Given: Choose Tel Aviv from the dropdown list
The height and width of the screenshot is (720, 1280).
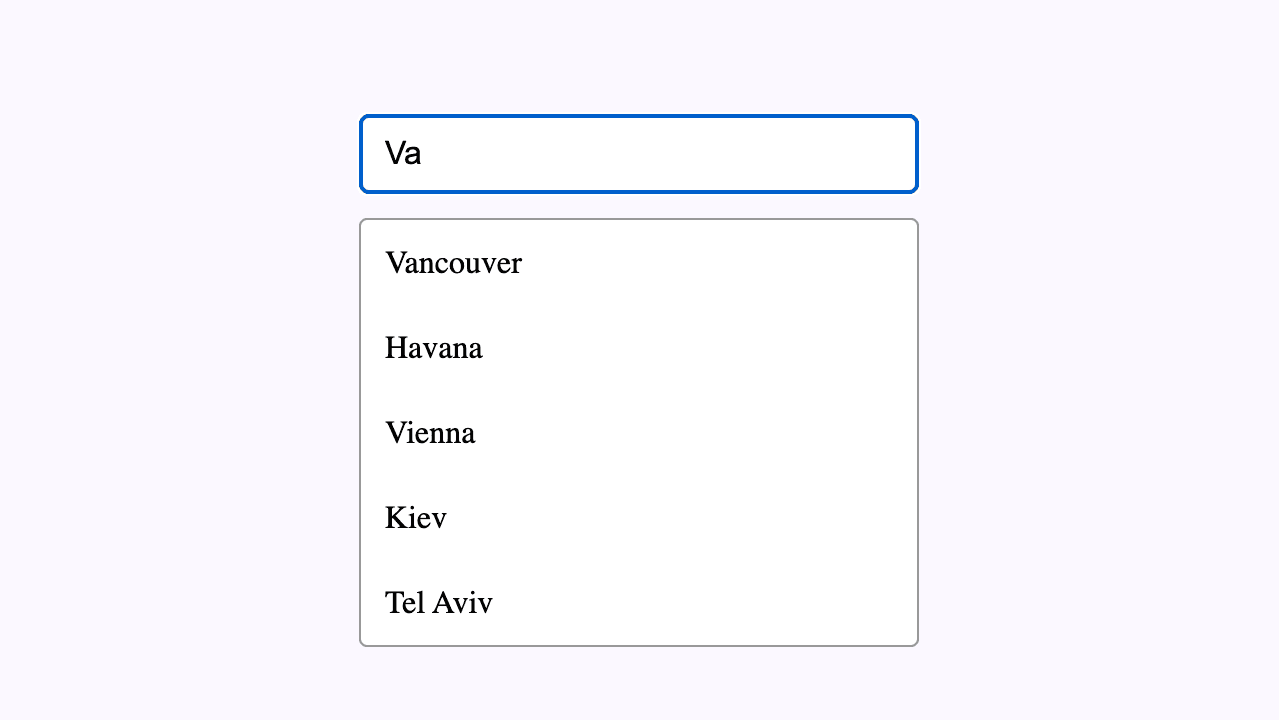Looking at the screenshot, I should pyautogui.click(x=438, y=602).
